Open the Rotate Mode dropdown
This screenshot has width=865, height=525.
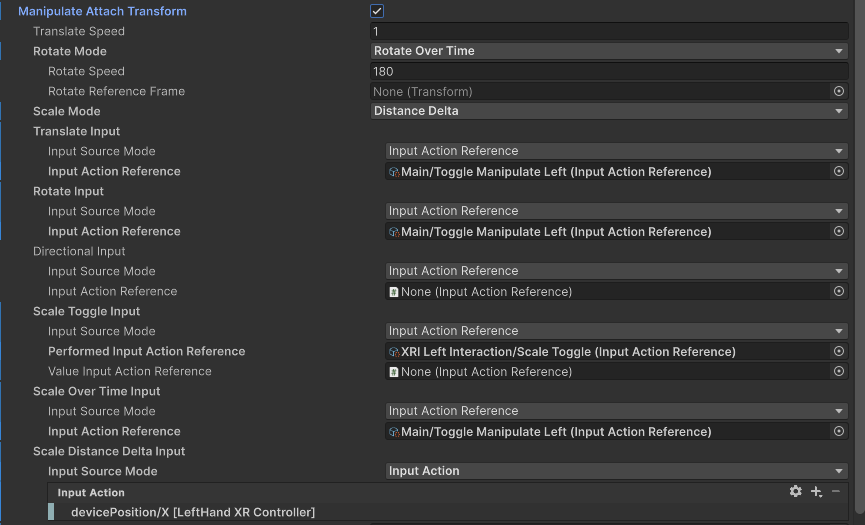pyautogui.click(x=609, y=51)
